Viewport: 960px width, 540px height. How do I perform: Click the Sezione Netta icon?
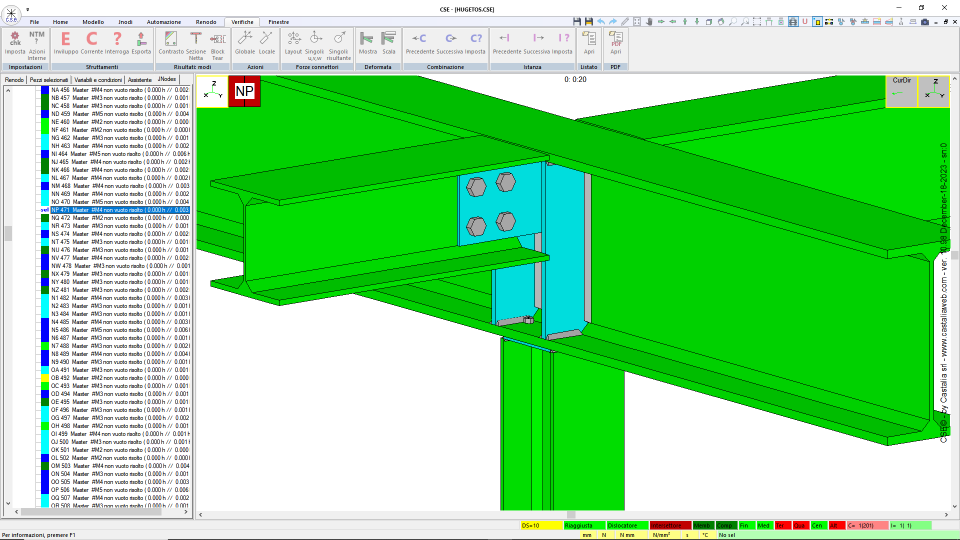[x=196, y=44]
